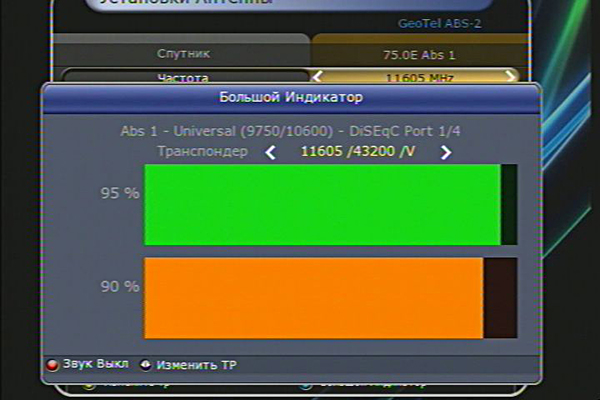Click the 90 % quality readout
The image size is (600, 400).
click(x=119, y=287)
